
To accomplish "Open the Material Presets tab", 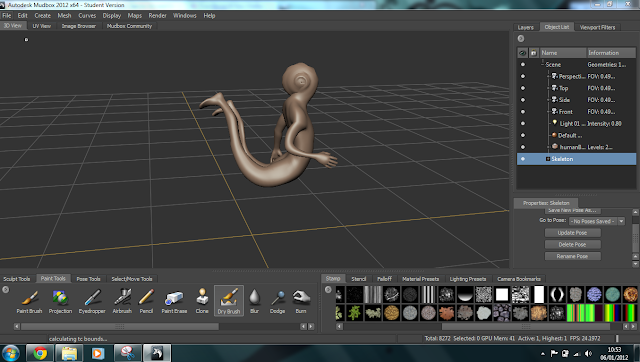I will pos(420,279).
